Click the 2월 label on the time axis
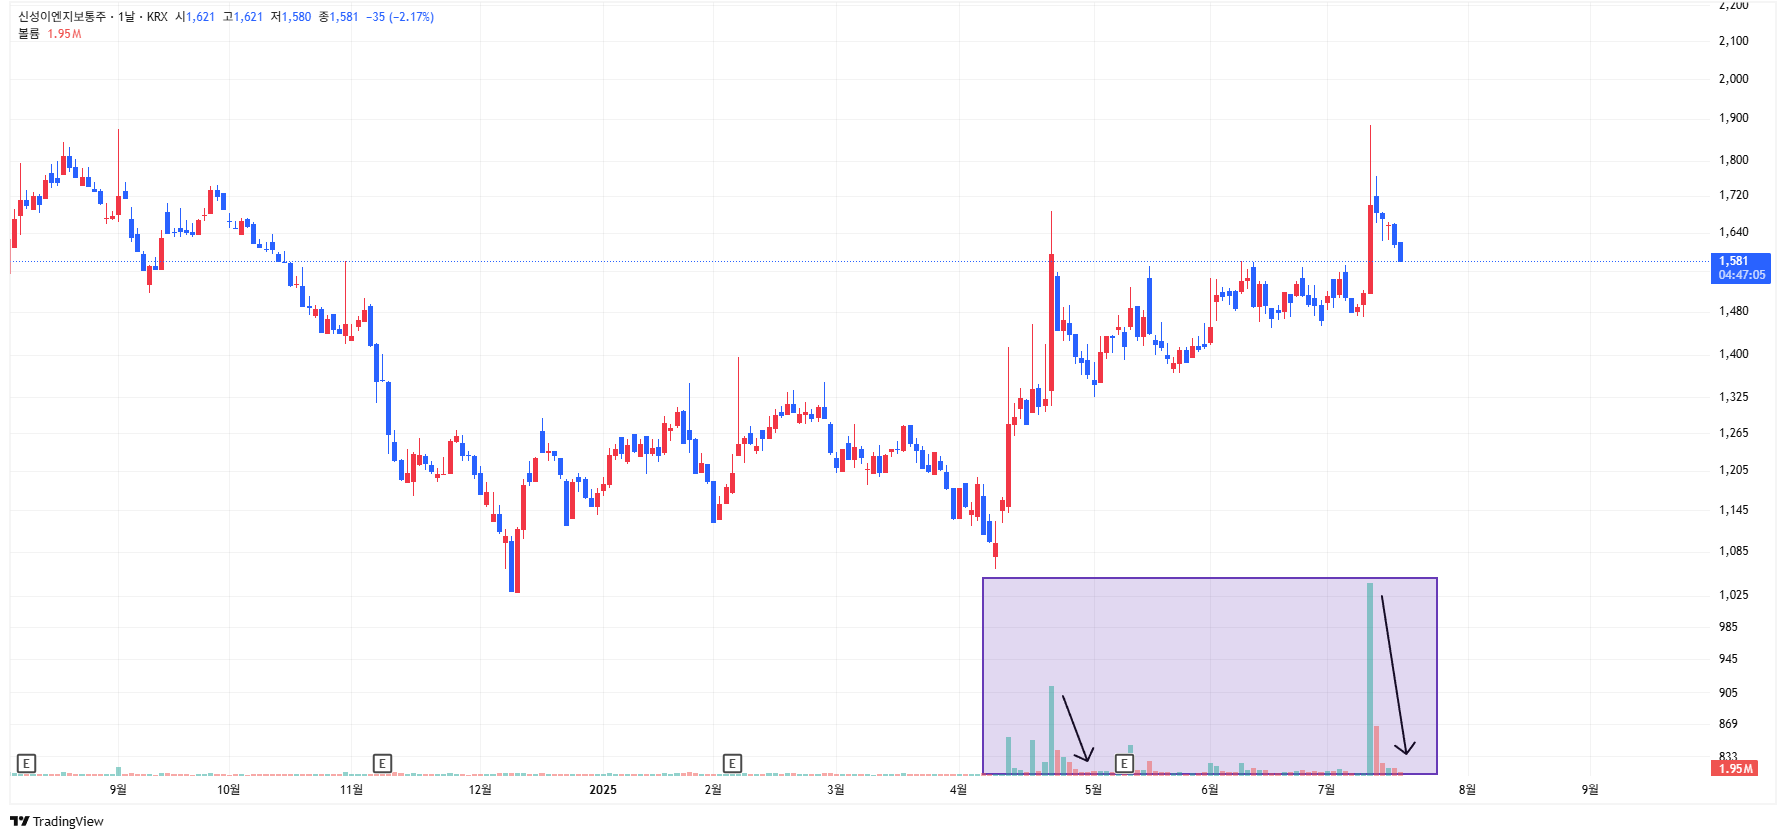 (x=713, y=790)
